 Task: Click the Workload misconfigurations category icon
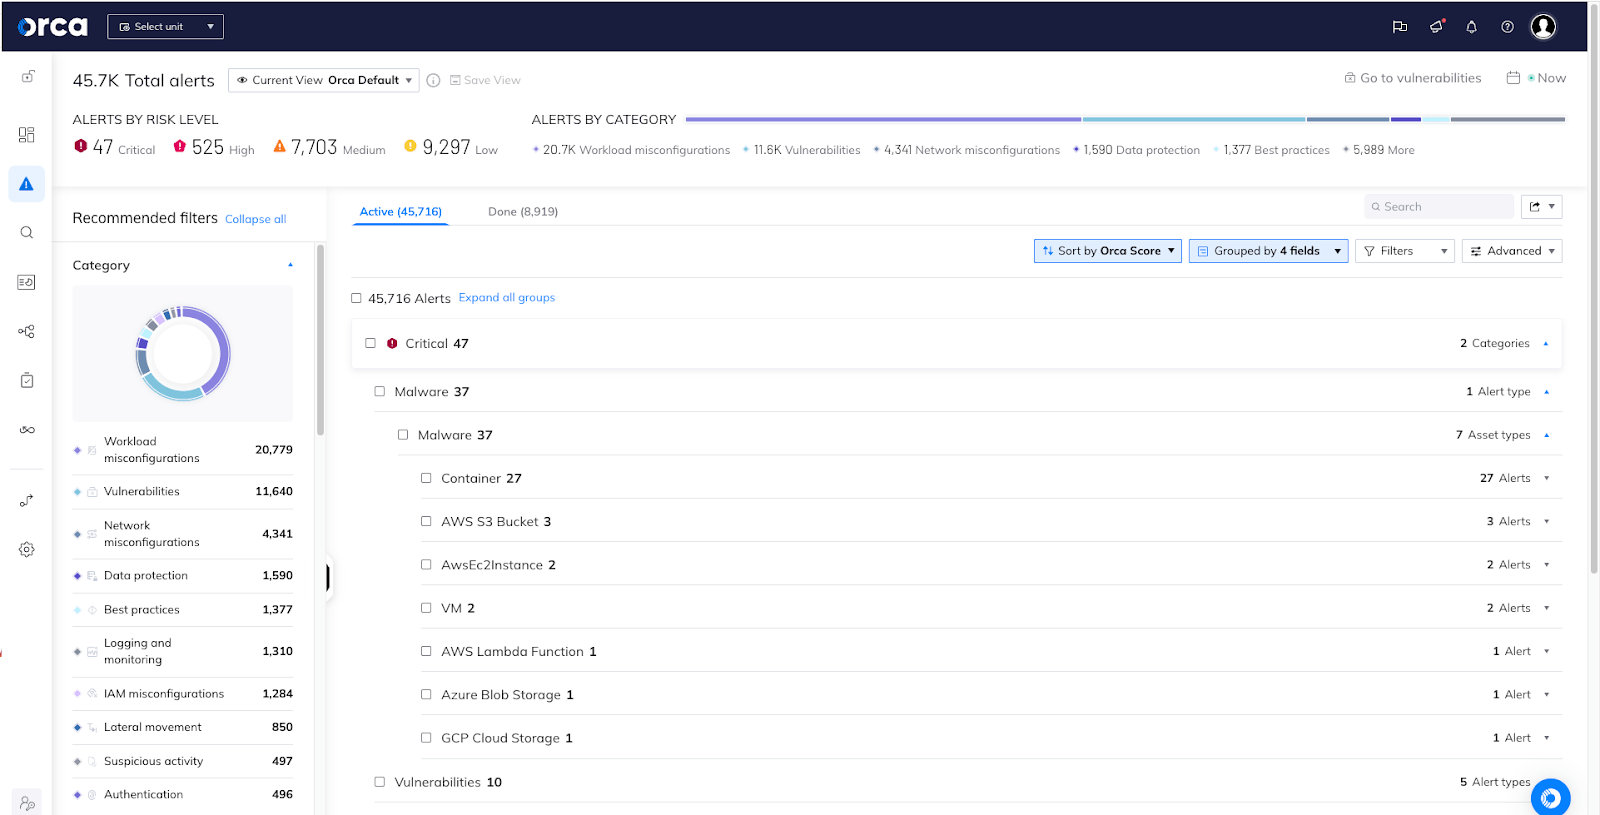[92, 450]
